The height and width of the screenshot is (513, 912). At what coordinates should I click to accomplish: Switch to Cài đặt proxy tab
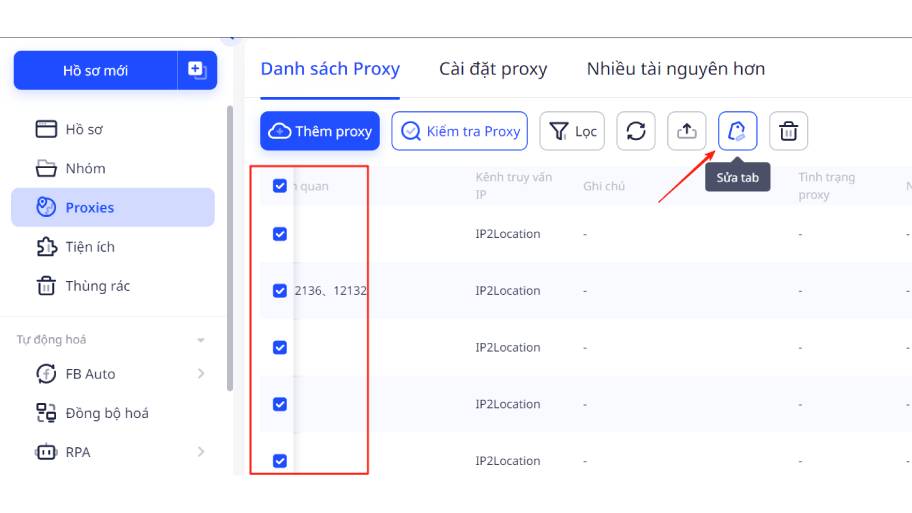pos(493,69)
